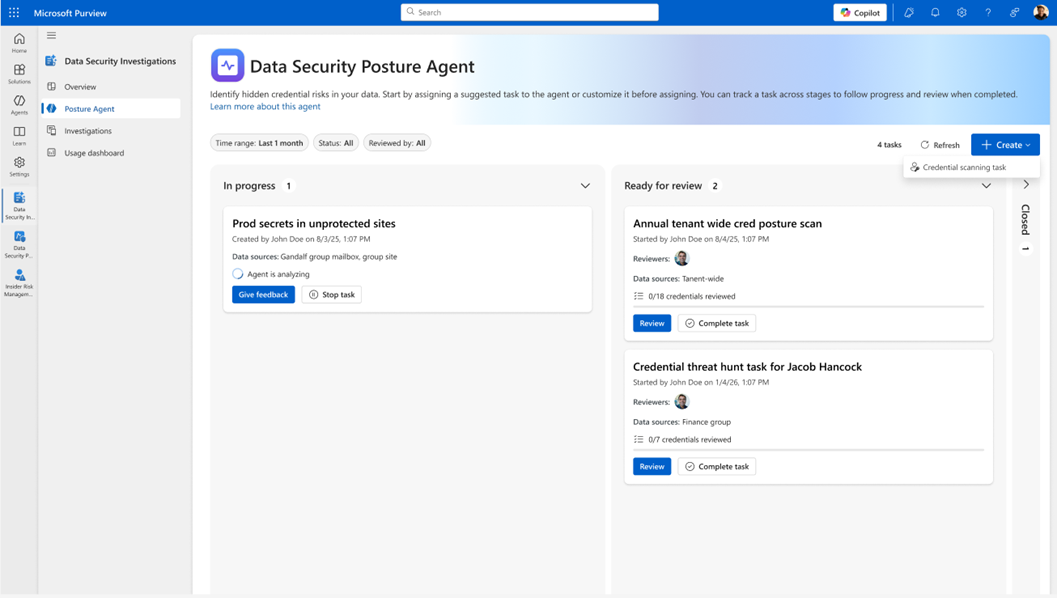This screenshot has height=598, width=1057.
Task: Choose Credential scanning task menu entry
Action: click(x=971, y=167)
